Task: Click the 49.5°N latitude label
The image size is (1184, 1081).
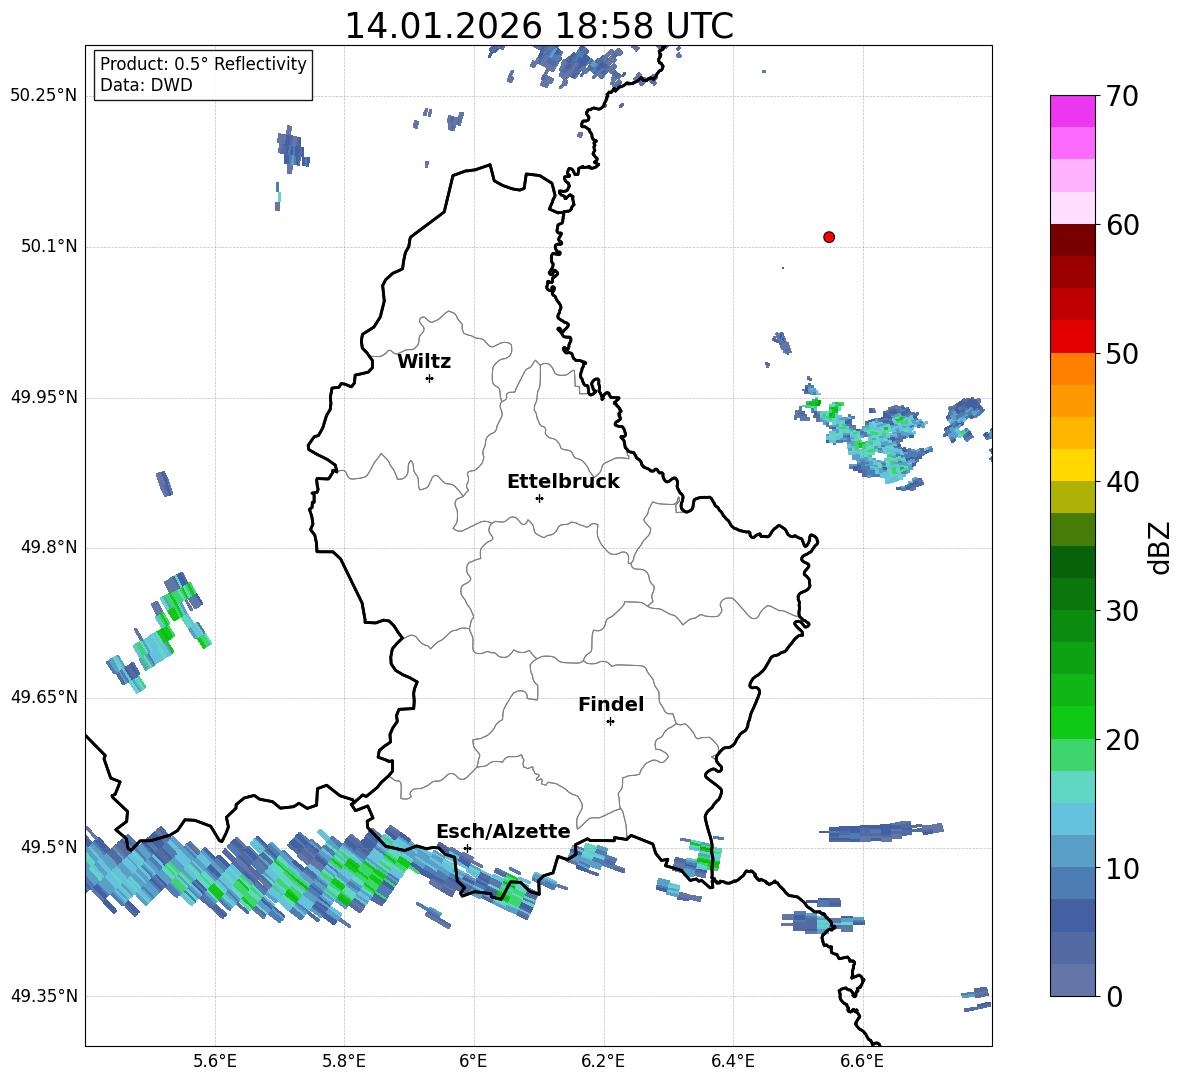Action: [x=49, y=847]
